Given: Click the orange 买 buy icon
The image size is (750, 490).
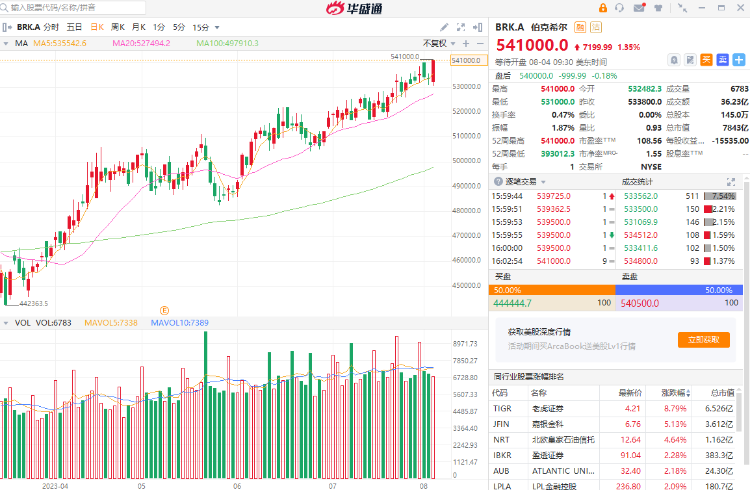Looking at the screenshot, I should (x=706, y=60).
